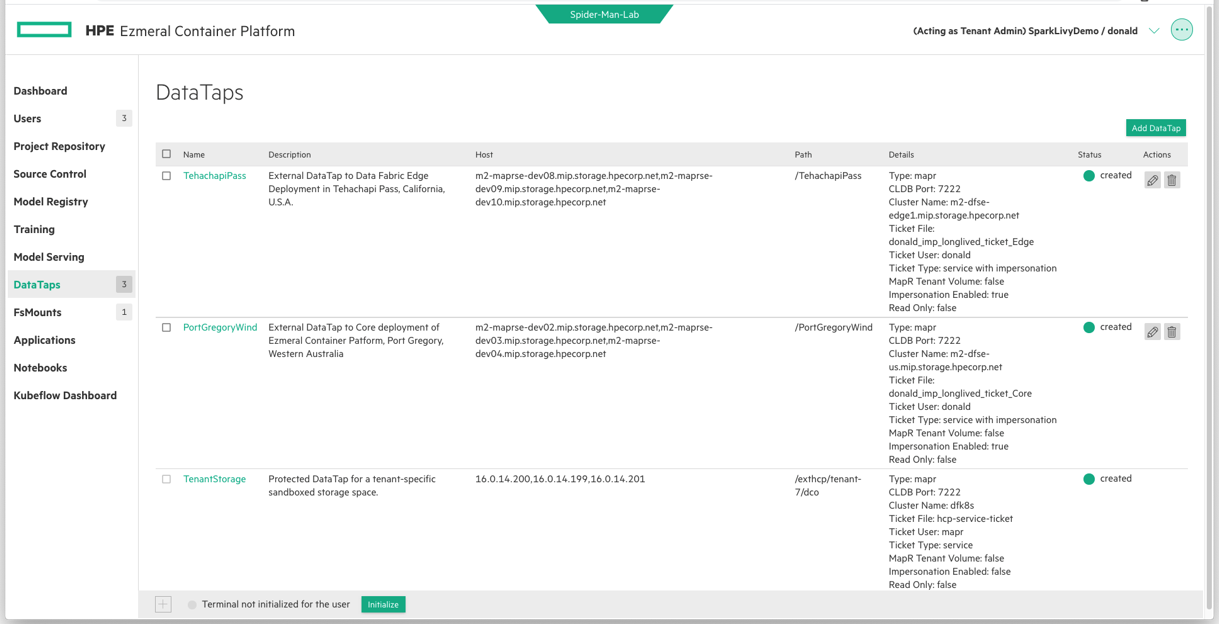Open the TehachapiPass DataTap link
1219x624 pixels.
pyautogui.click(x=214, y=176)
